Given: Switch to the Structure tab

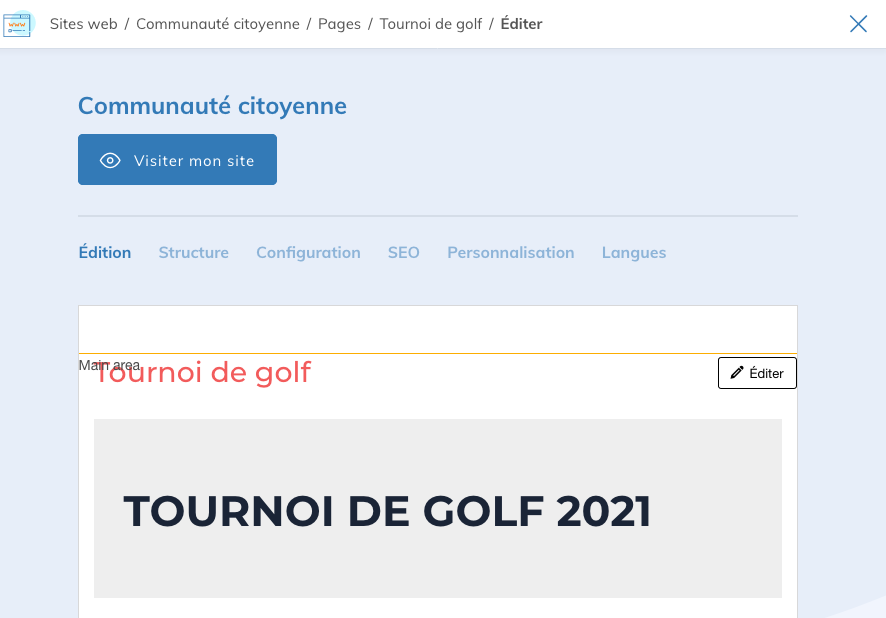Looking at the screenshot, I should point(193,252).
